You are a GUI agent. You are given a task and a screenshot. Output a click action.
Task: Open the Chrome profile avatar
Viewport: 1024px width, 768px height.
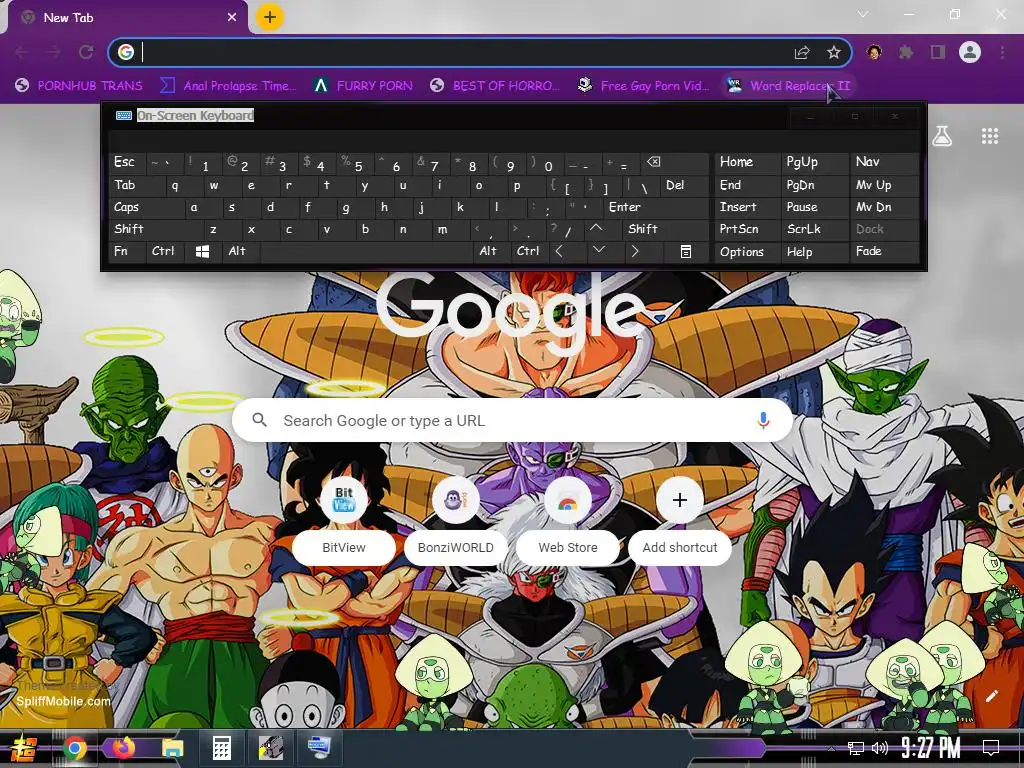point(970,52)
